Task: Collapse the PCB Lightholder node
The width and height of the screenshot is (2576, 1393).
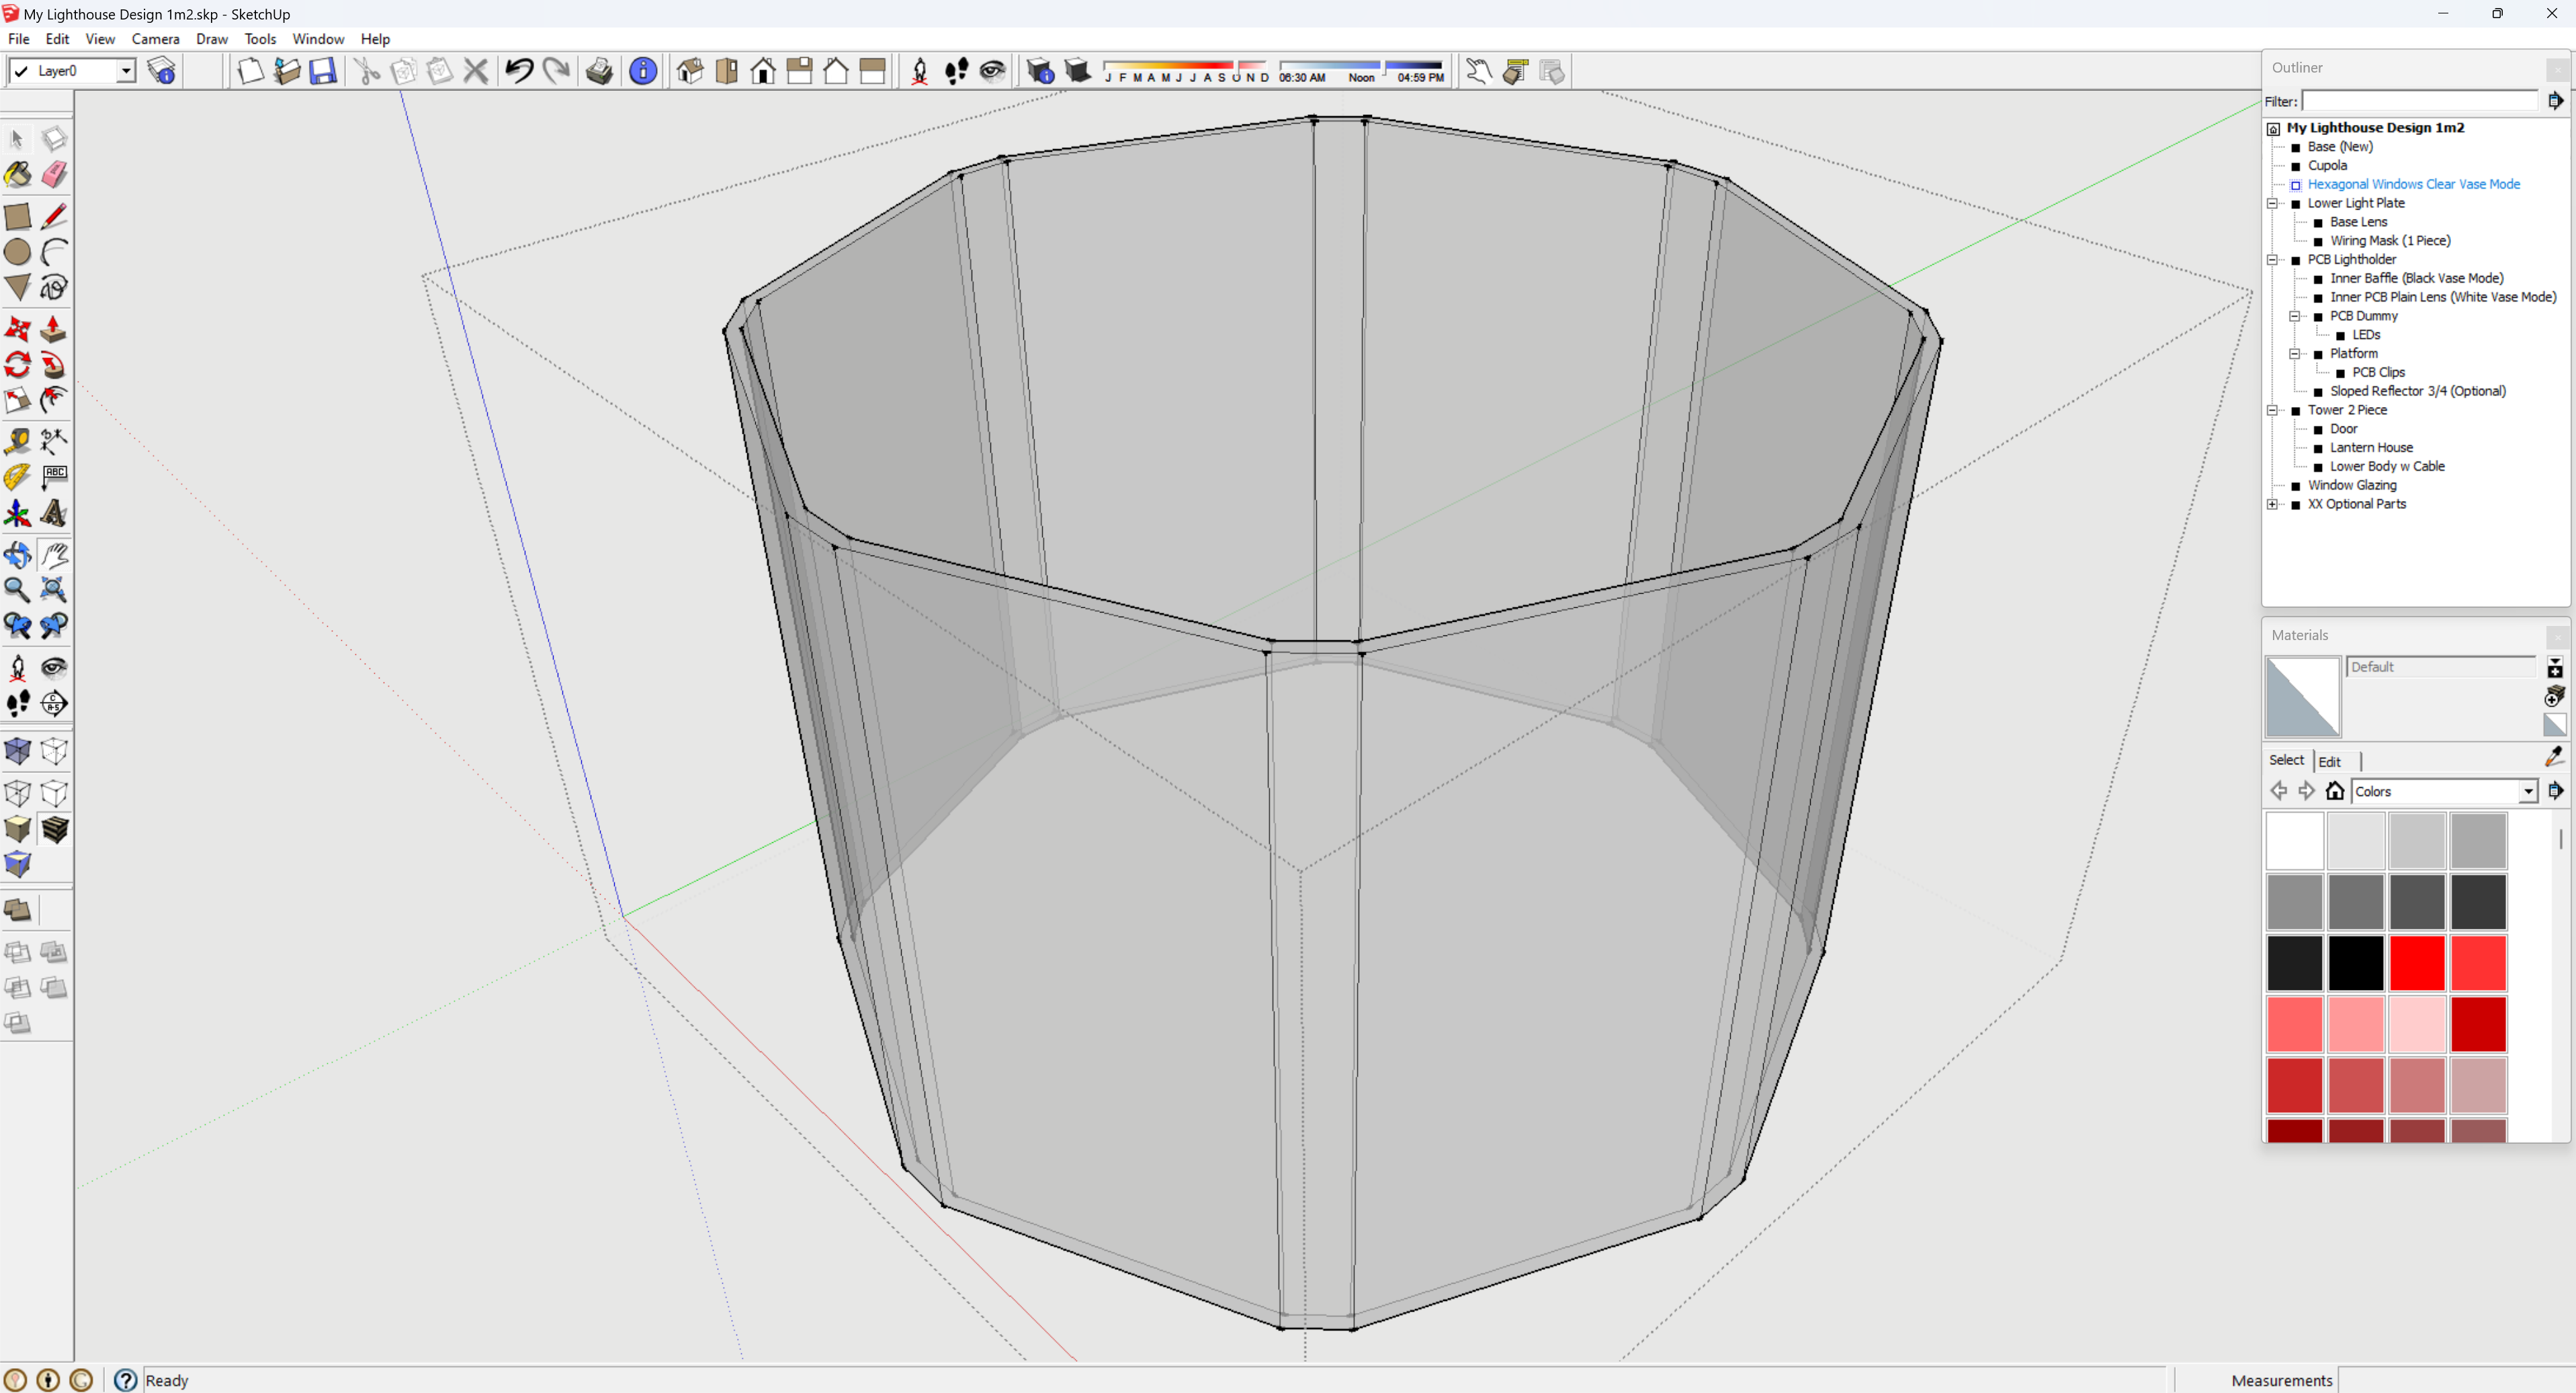Action: tap(2273, 260)
